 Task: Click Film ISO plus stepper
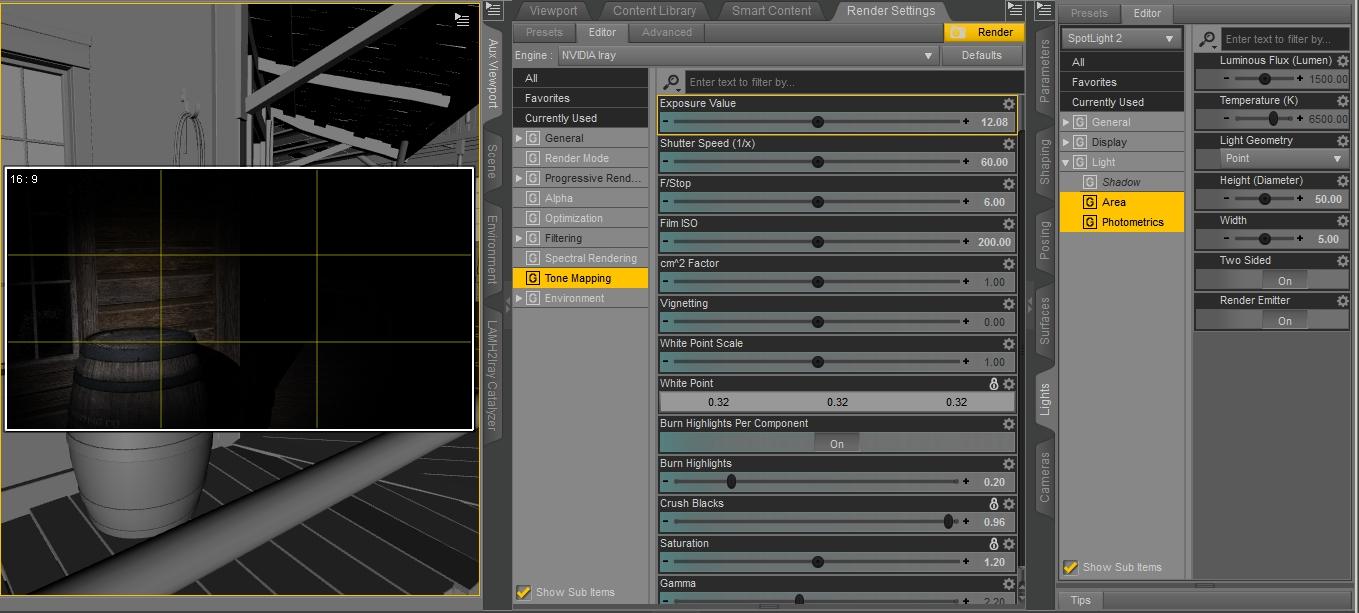click(966, 242)
